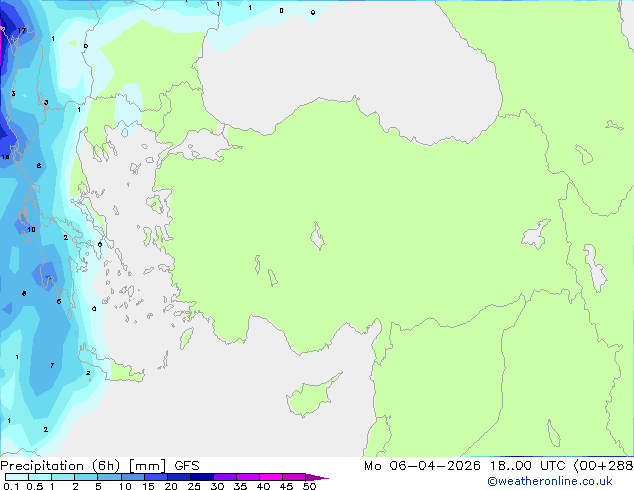Pick the 5–10 mm legend color swatch
This screenshot has width=634, height=490.
(x=109, y=477)
